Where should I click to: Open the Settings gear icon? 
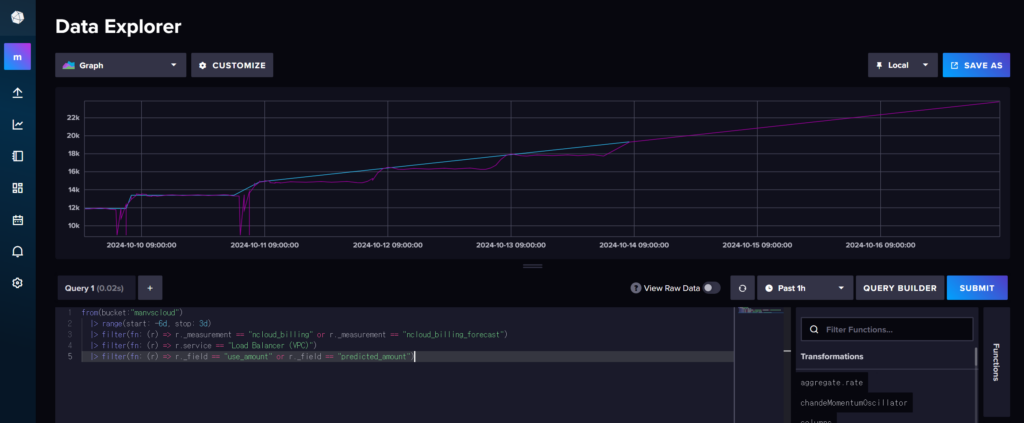tap(17, 283)
